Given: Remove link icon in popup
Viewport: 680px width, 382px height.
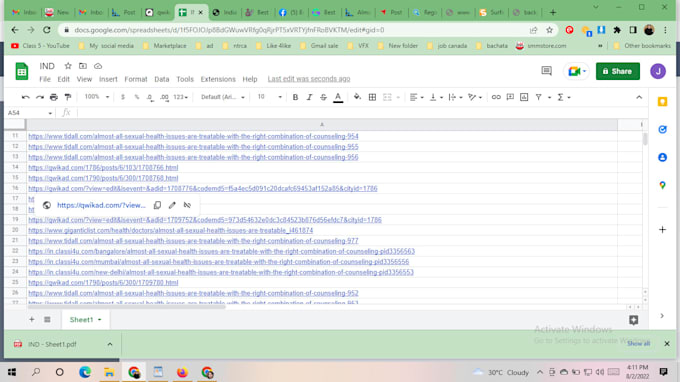Looking at the screenshot, I should tap(187, 205).
